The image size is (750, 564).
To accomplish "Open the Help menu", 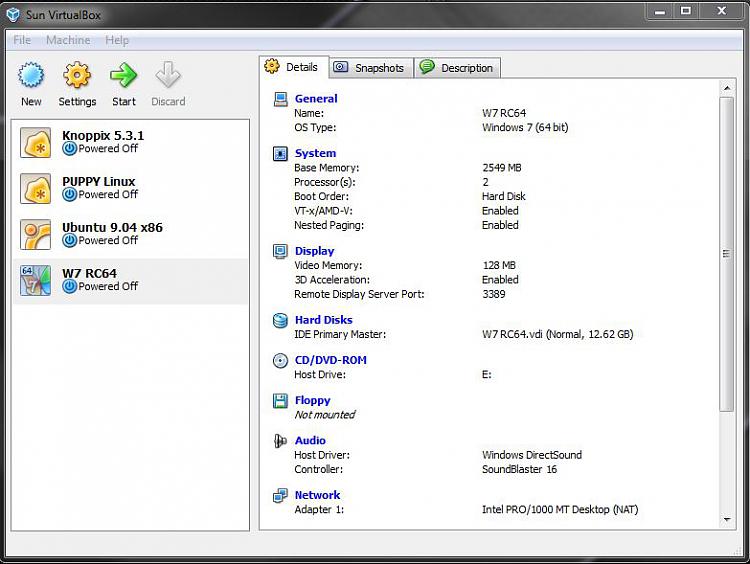I will pos(117,40).
